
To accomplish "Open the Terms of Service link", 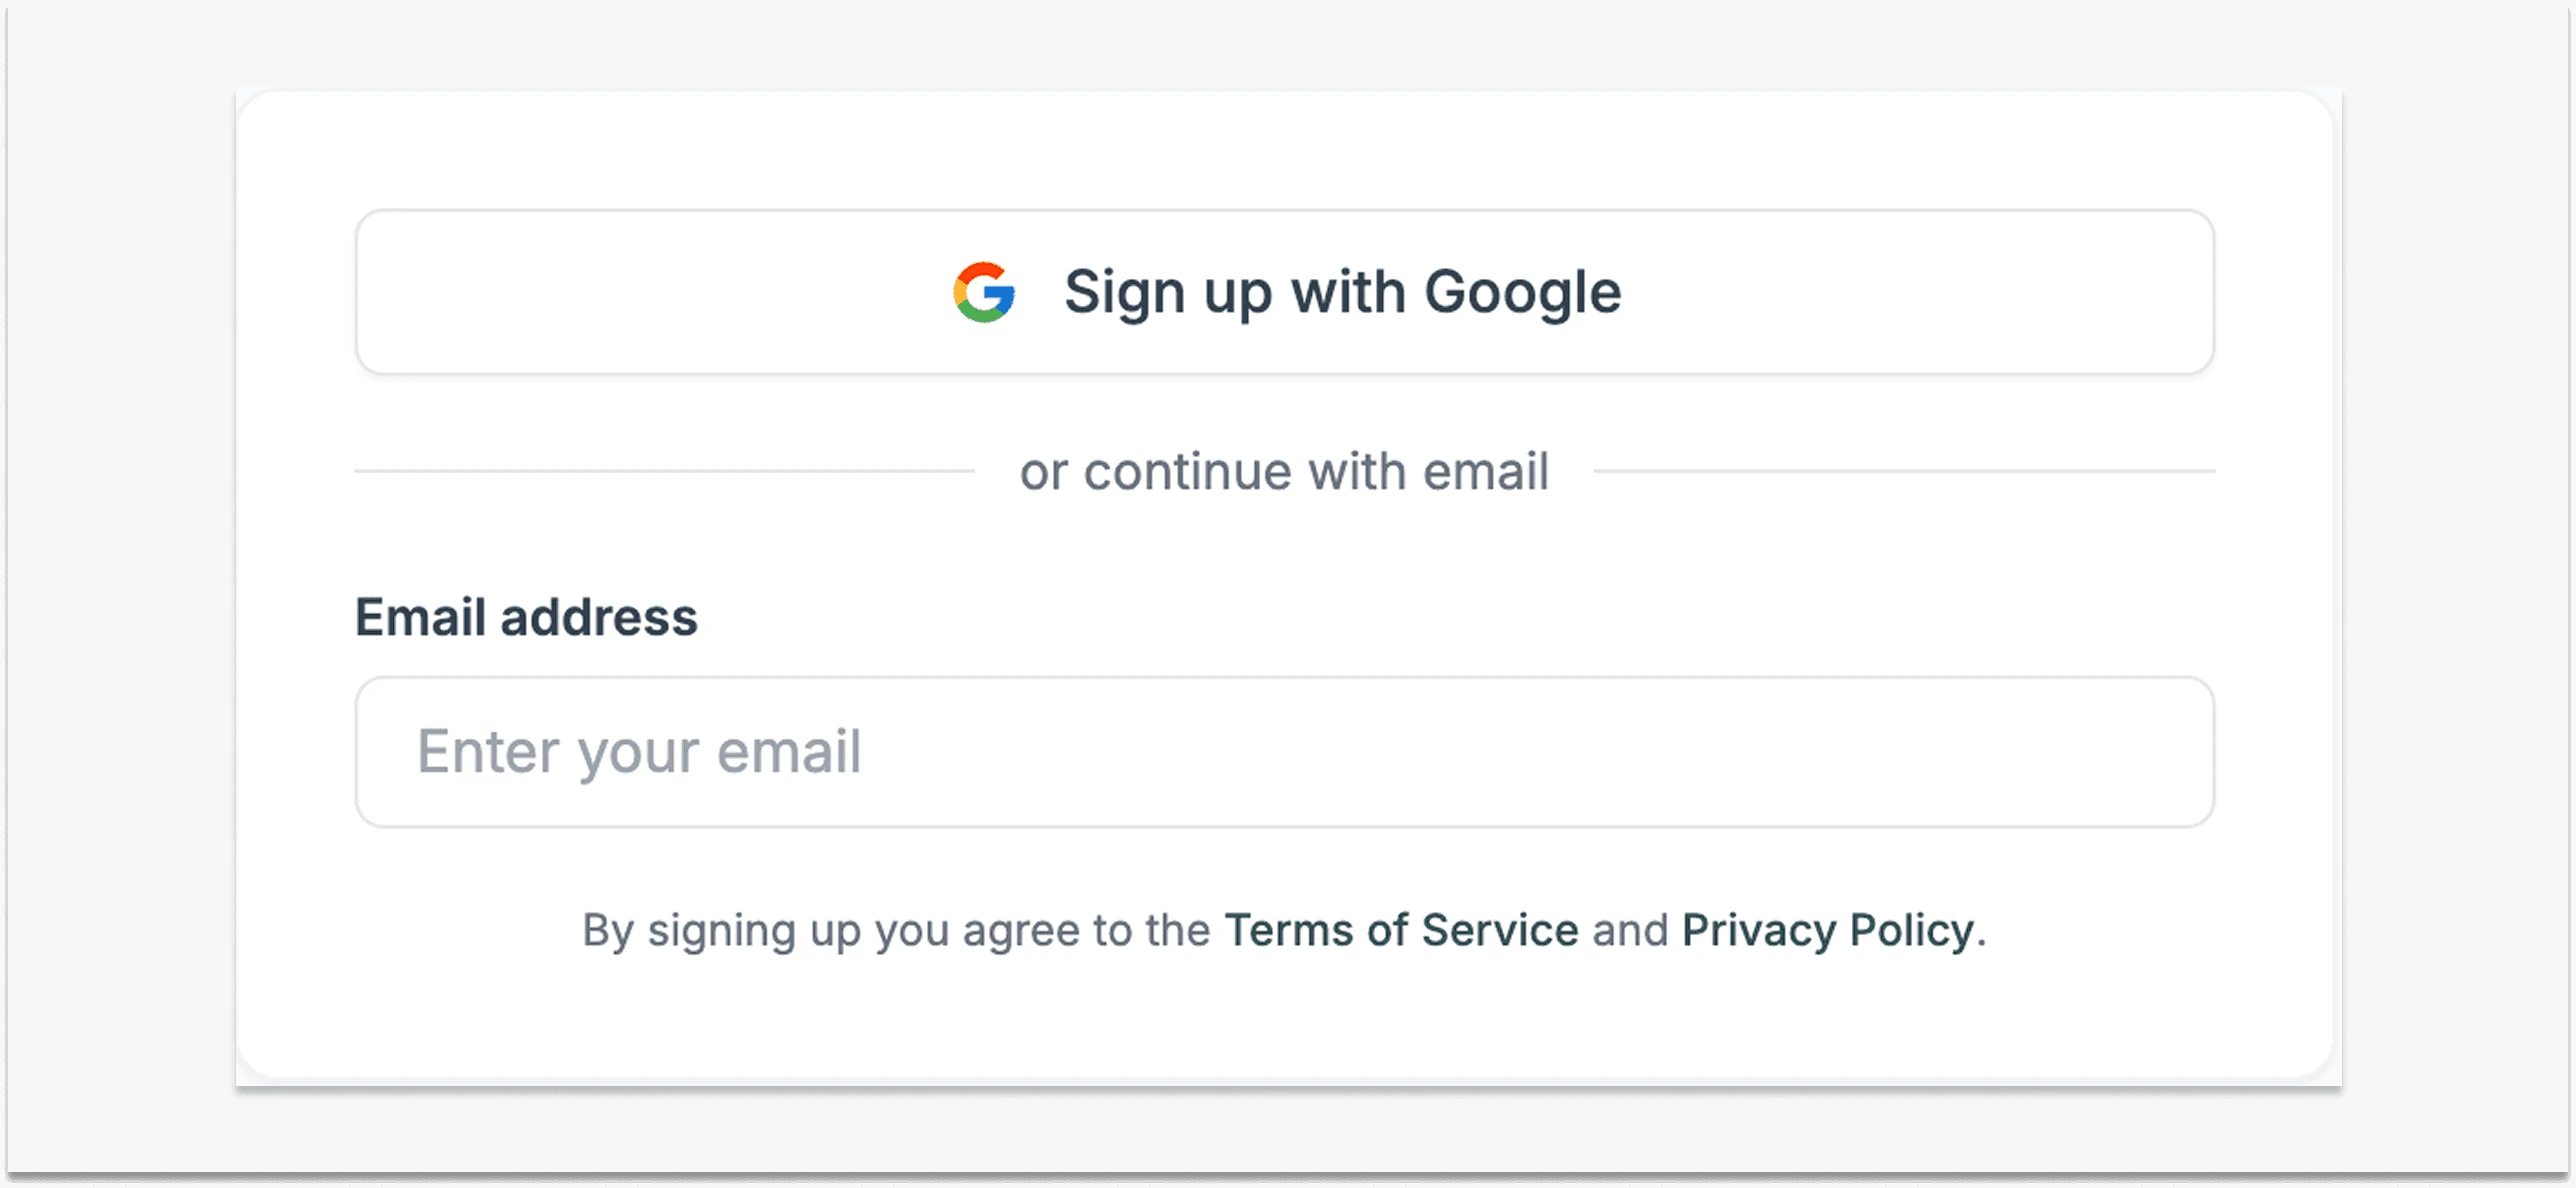I will click(x=1401, y=930).
